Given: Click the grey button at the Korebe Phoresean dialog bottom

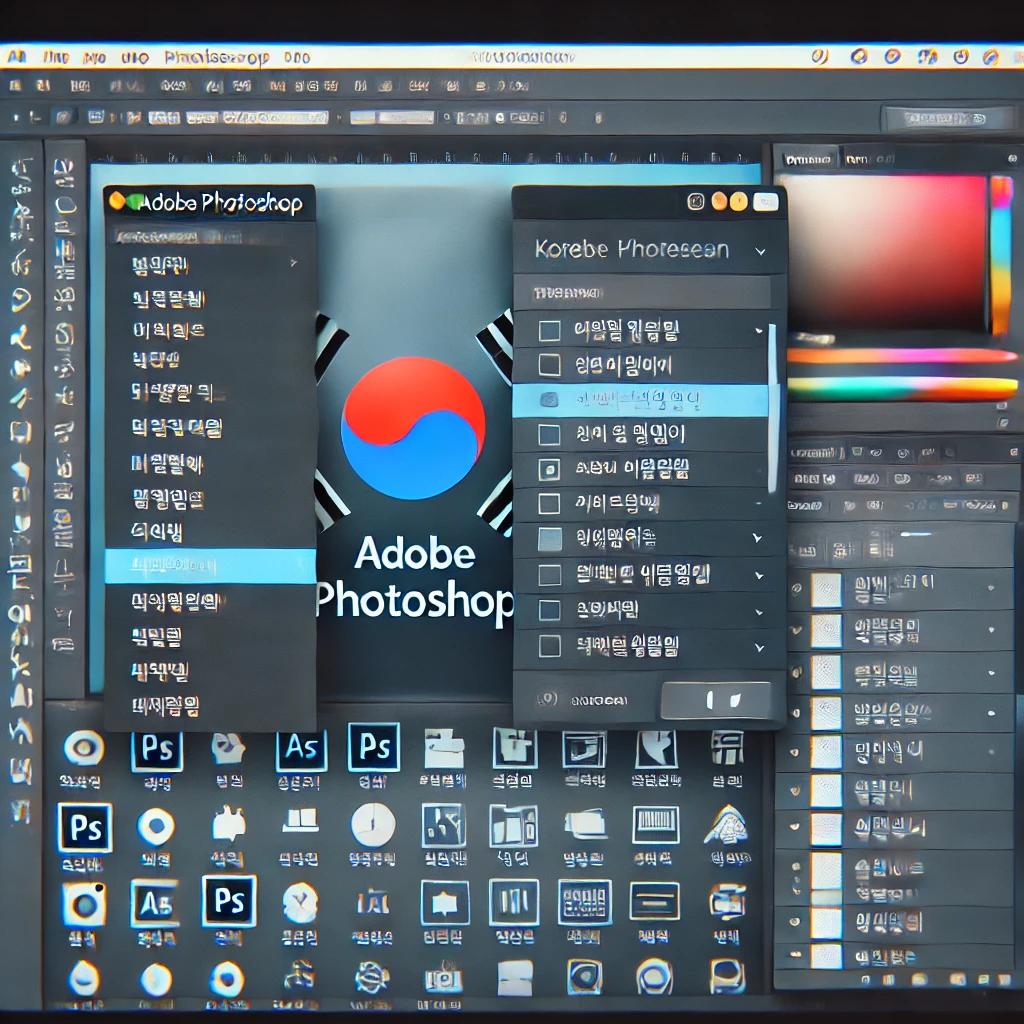Looking at the screenshot, I should coord(716,700).
